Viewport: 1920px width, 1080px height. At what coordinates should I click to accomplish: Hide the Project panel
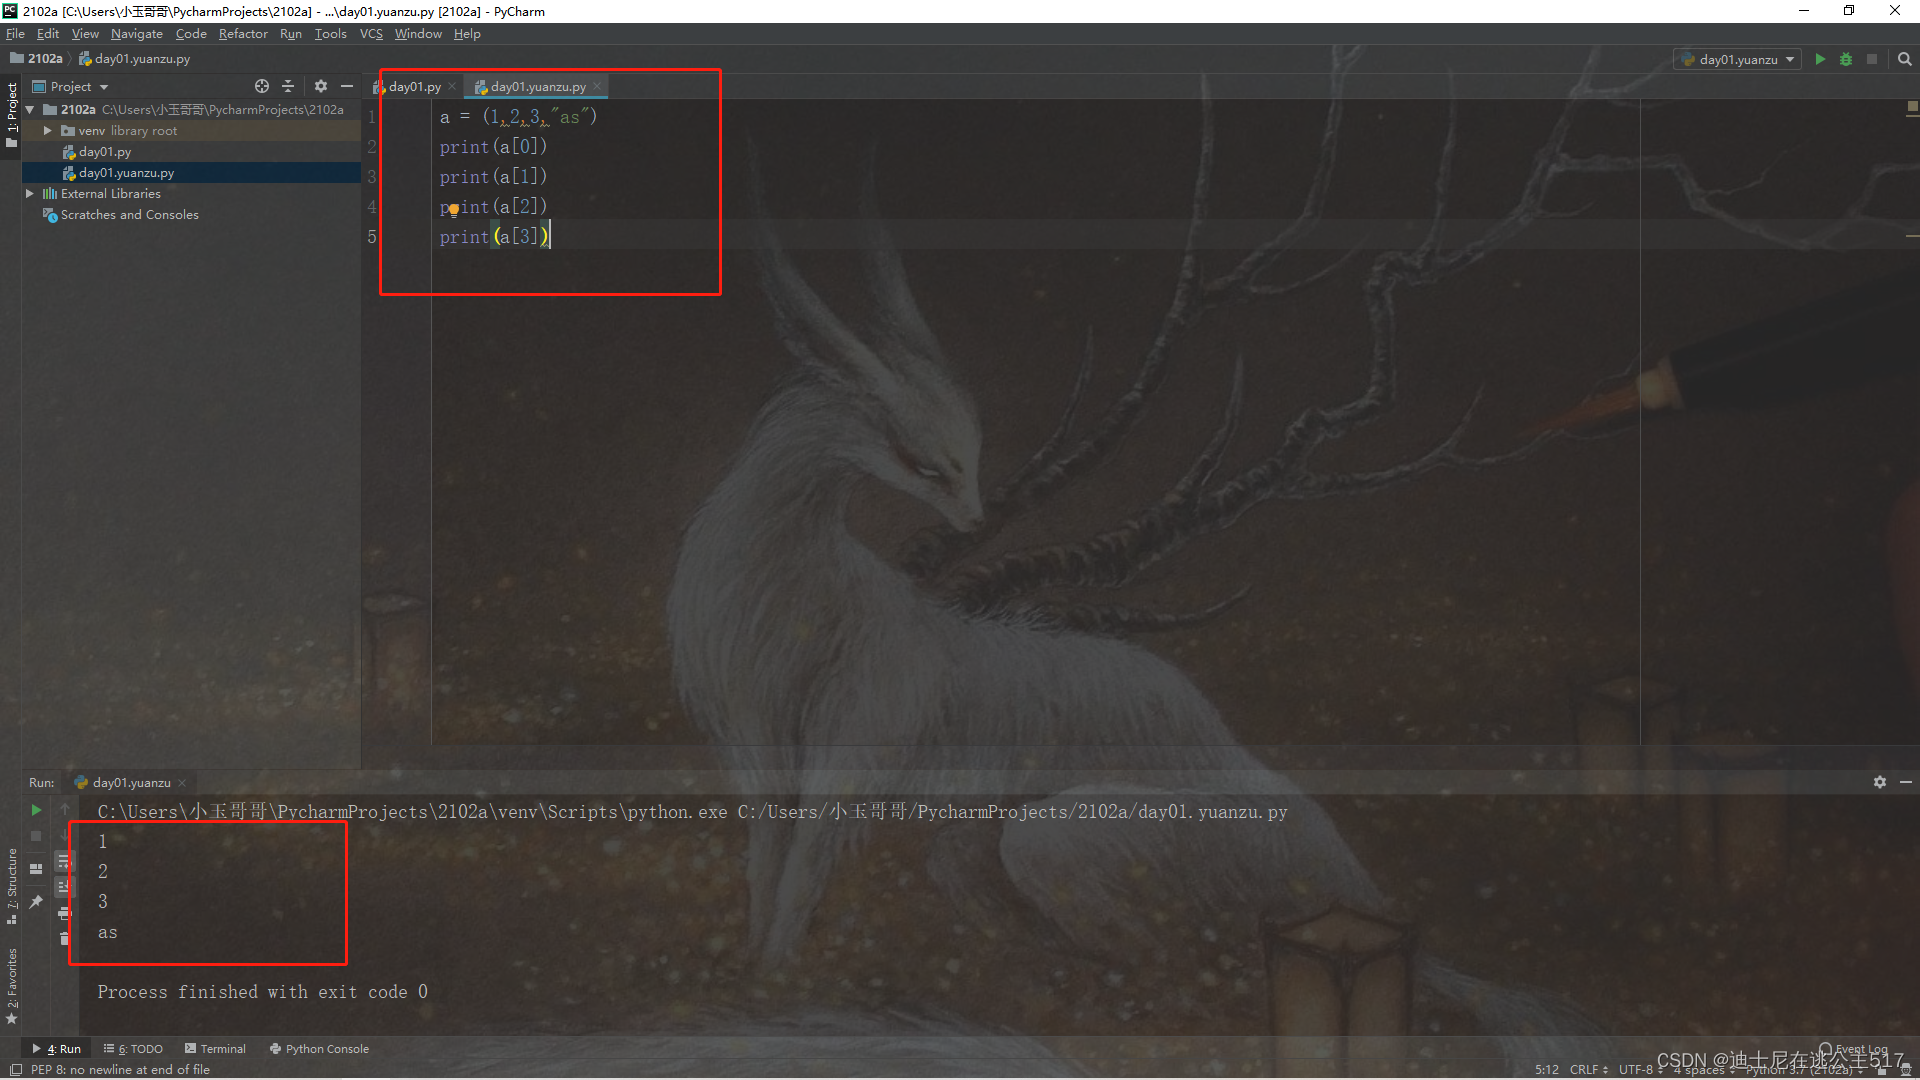click(347, 86)
